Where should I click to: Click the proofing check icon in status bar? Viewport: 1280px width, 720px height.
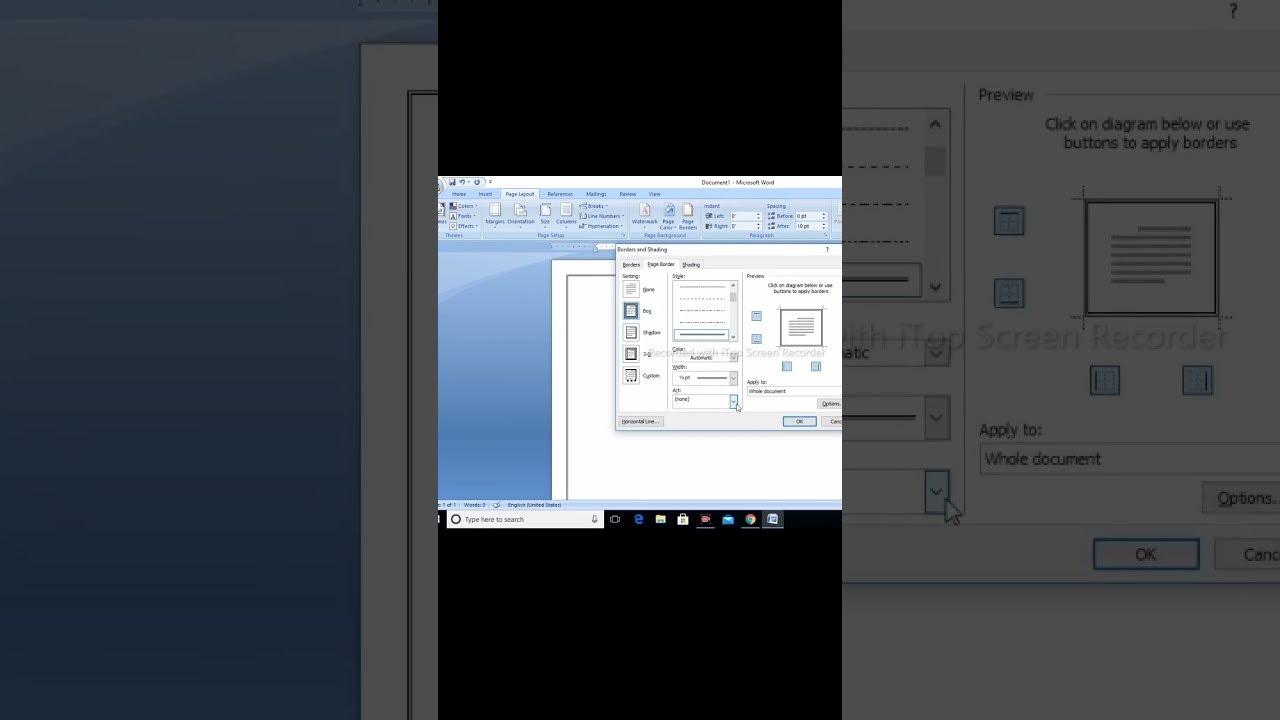click(496, 505)
